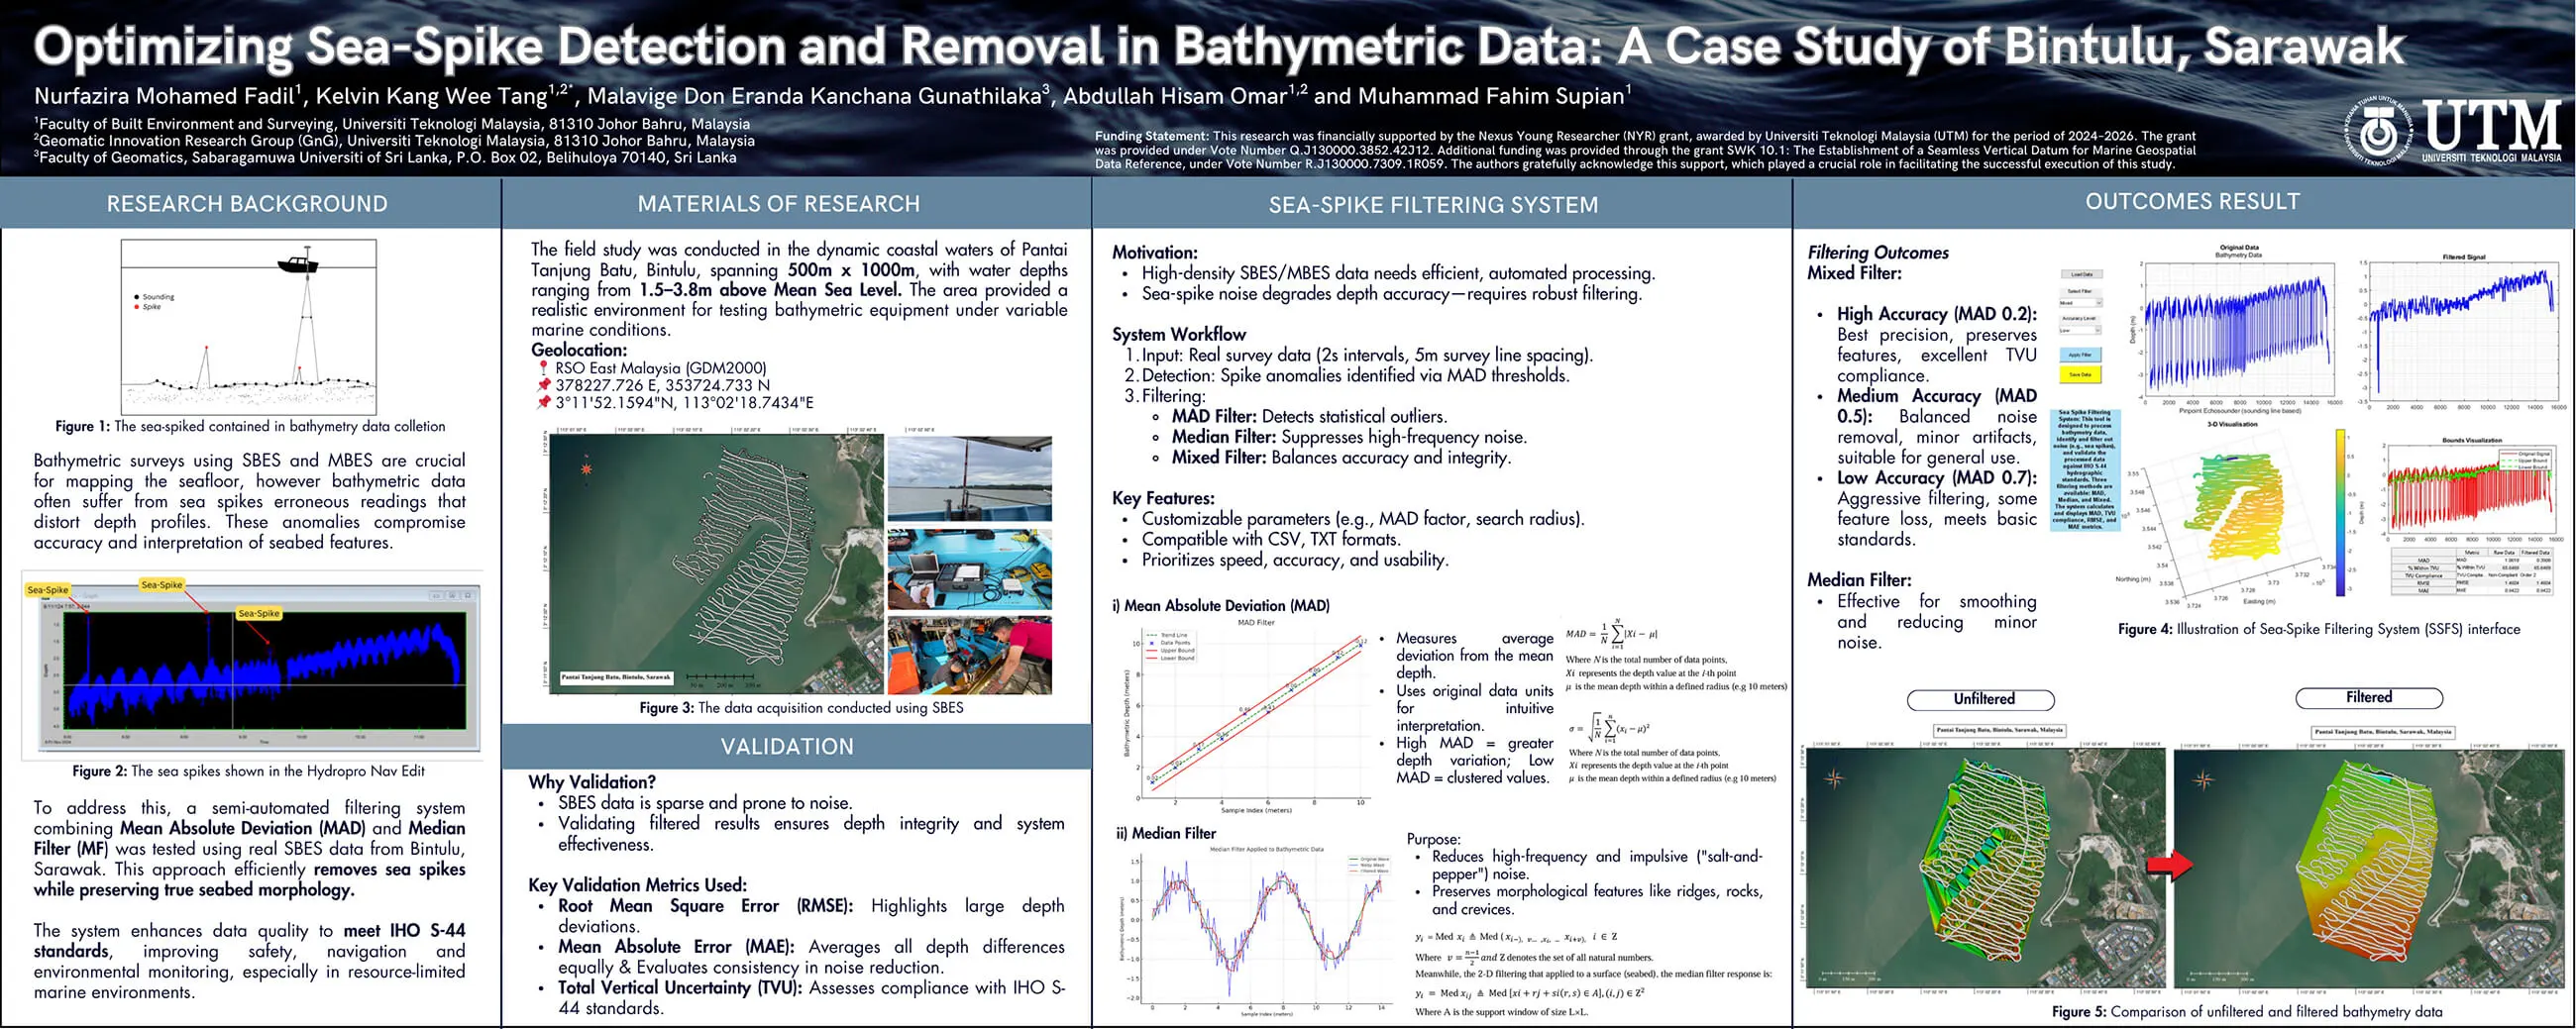
Task: Open the Original Data bathymetry plot
Action: pos(2236,328)
